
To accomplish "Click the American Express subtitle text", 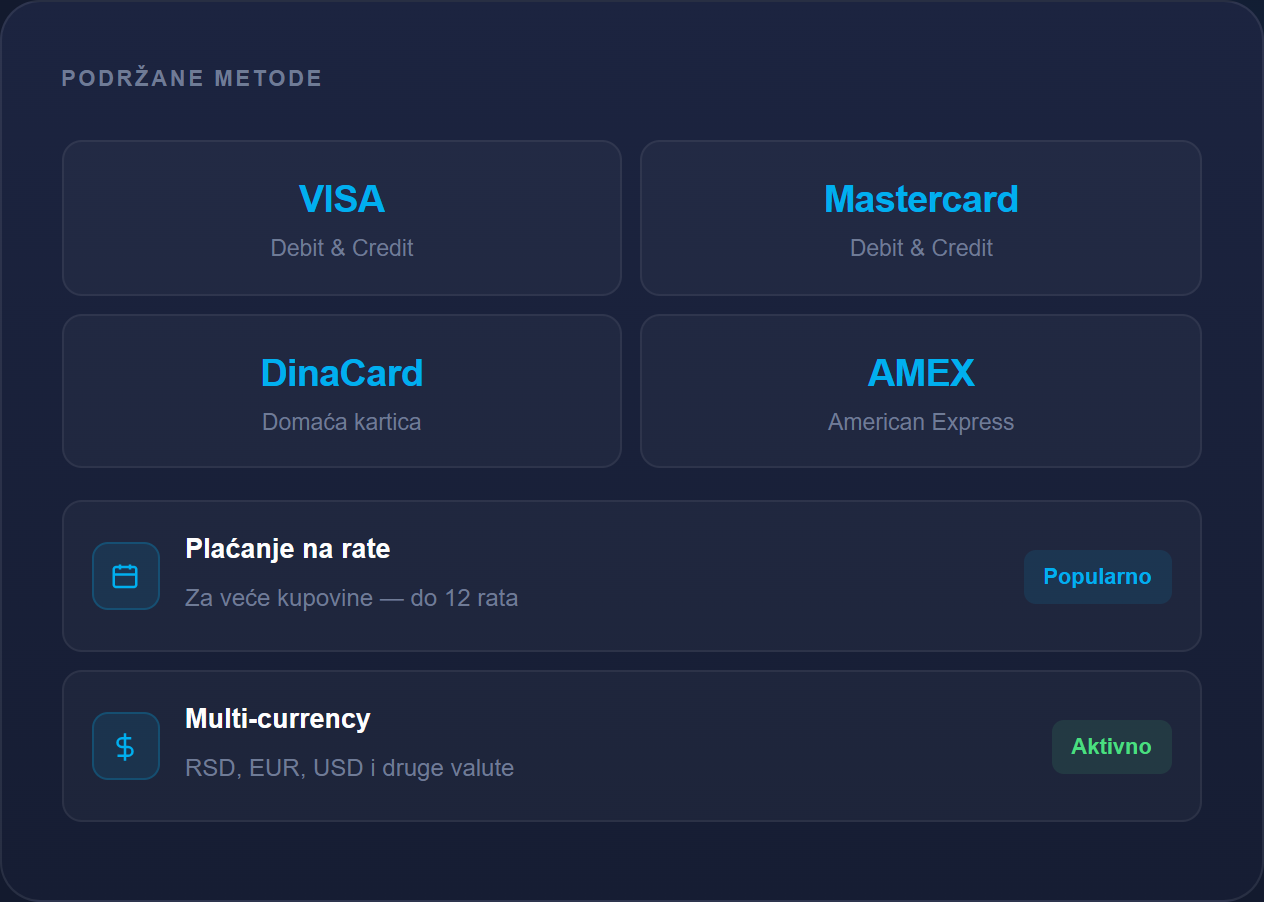I will click(921, 422).
